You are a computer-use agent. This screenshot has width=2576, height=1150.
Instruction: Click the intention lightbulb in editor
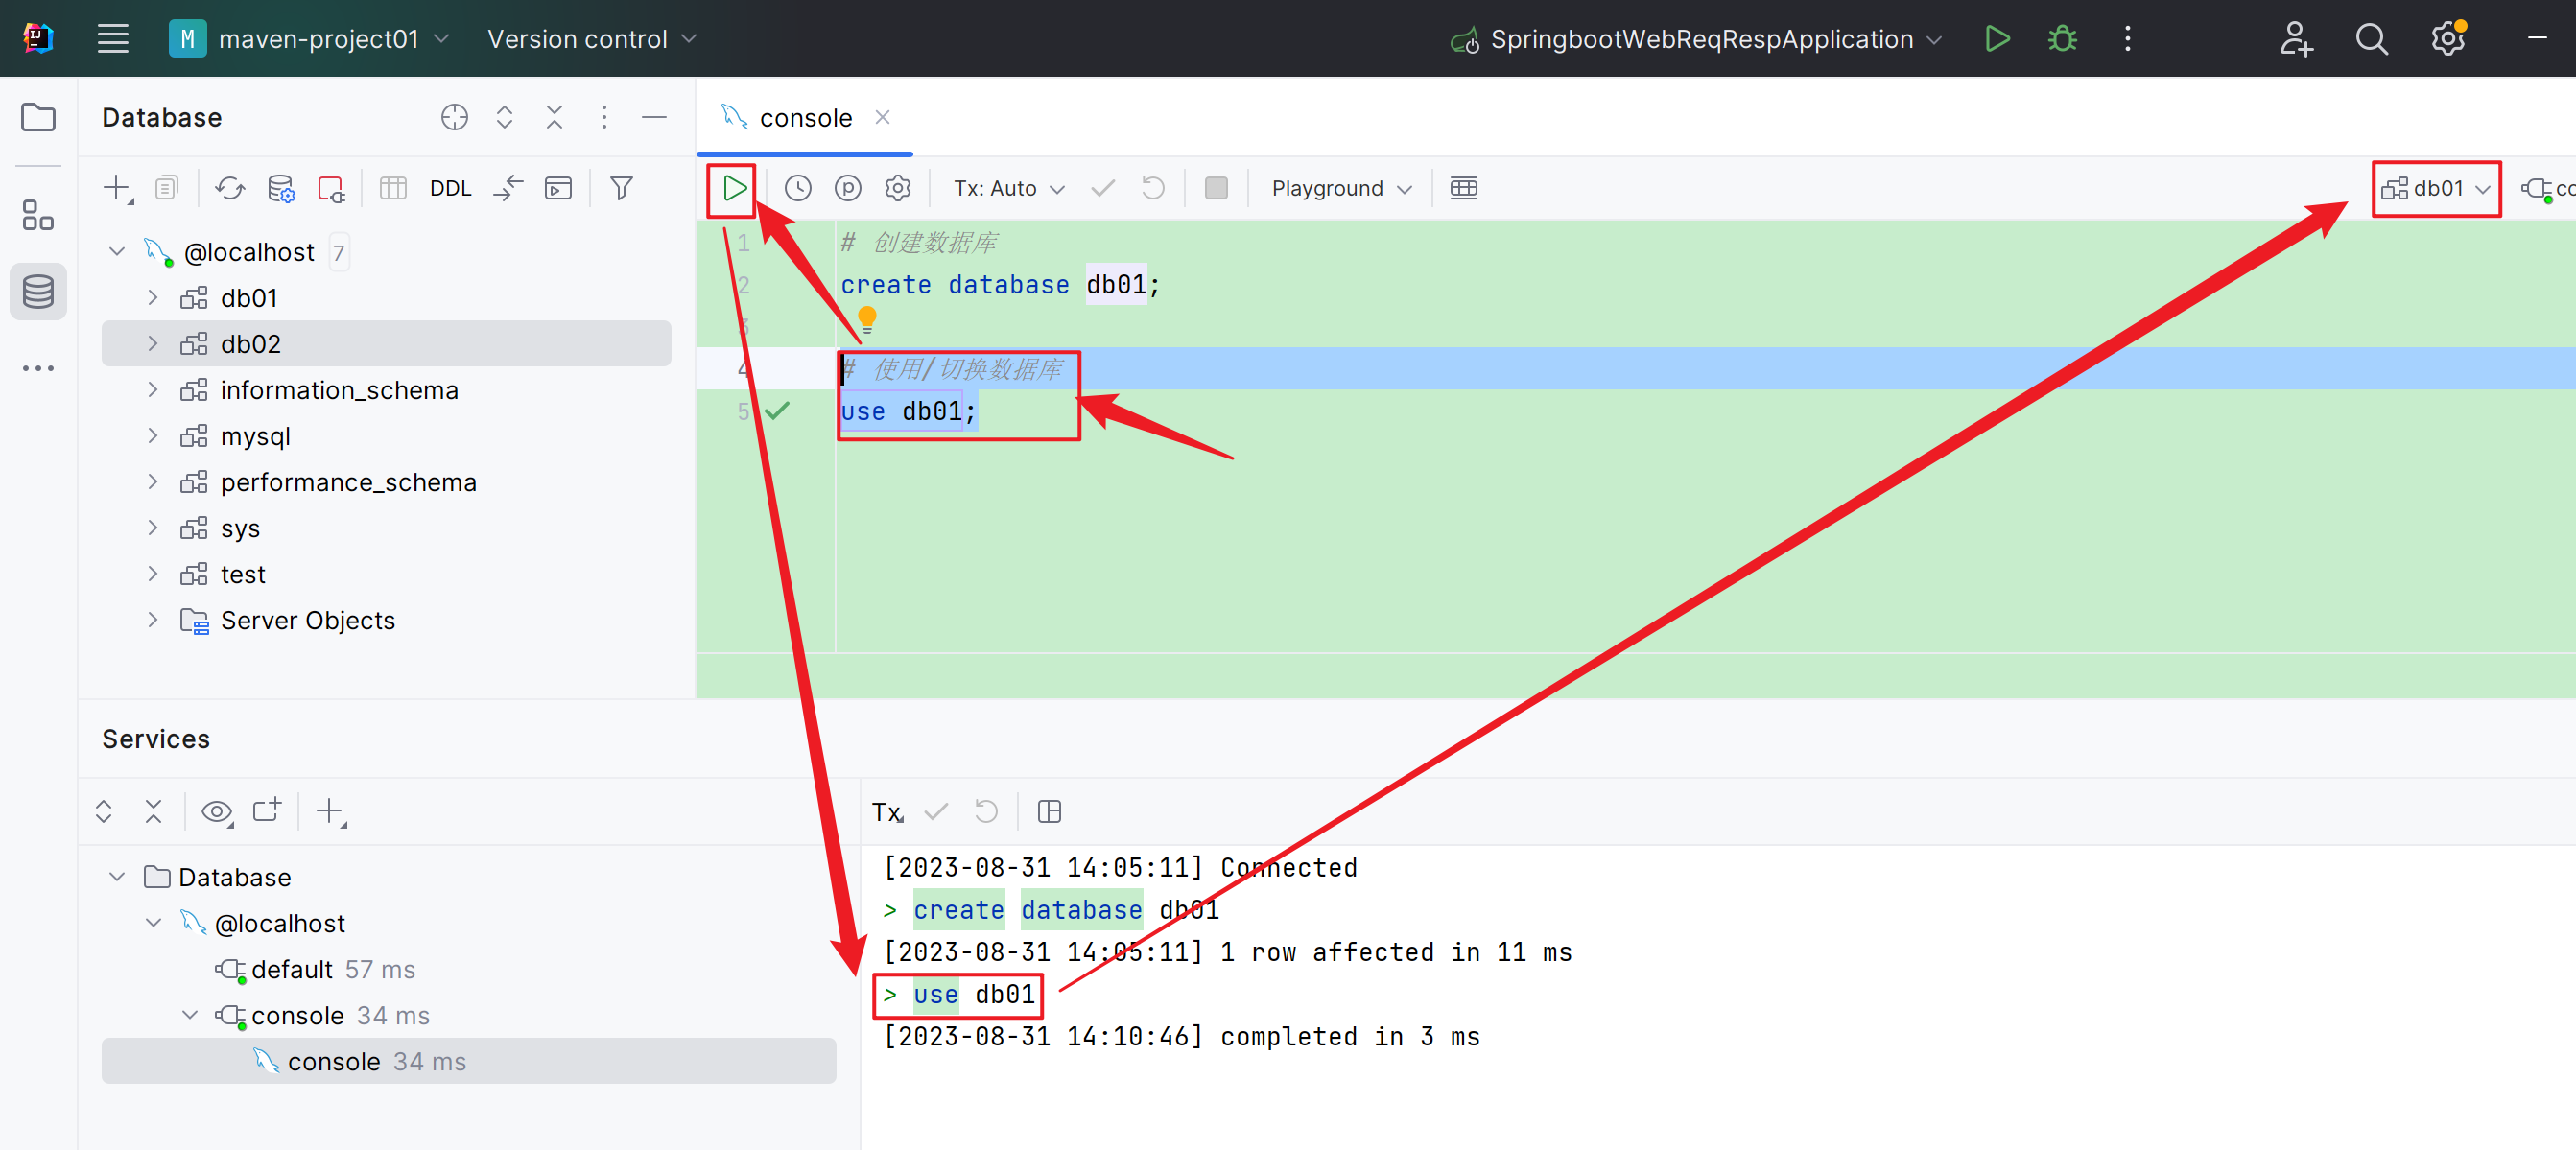point(867,319)
